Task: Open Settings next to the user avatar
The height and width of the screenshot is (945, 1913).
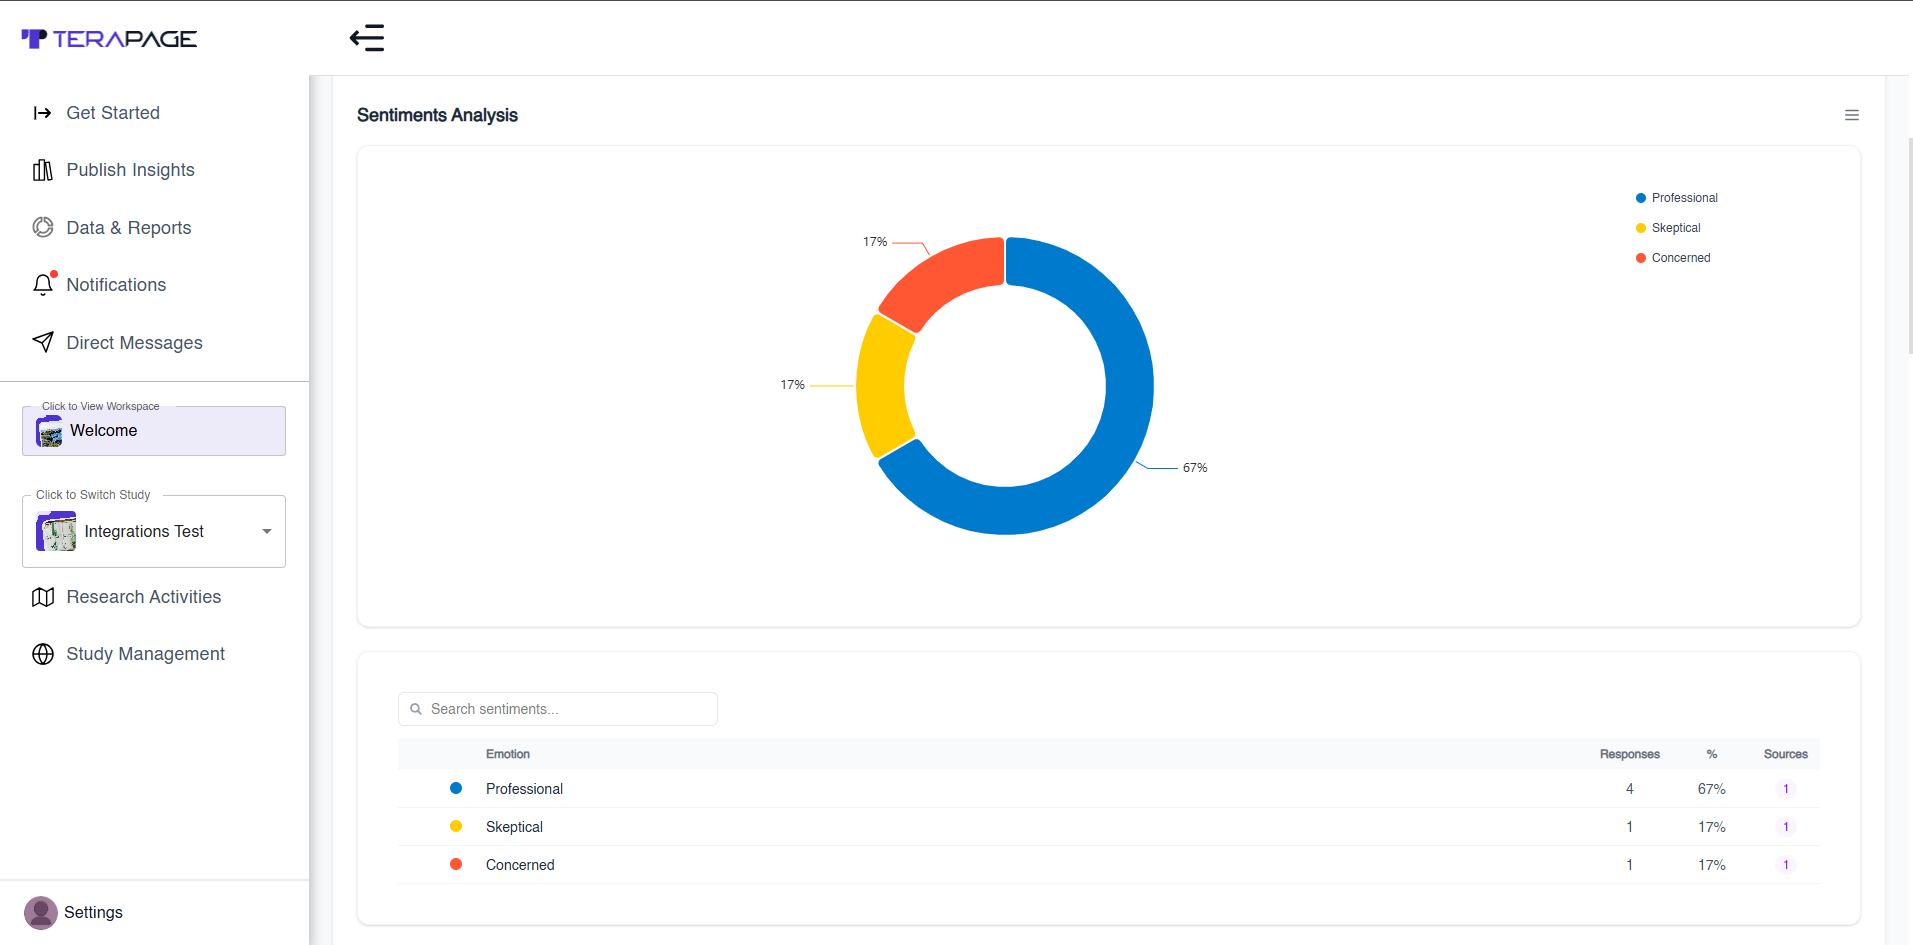Action: click(93, 912)
